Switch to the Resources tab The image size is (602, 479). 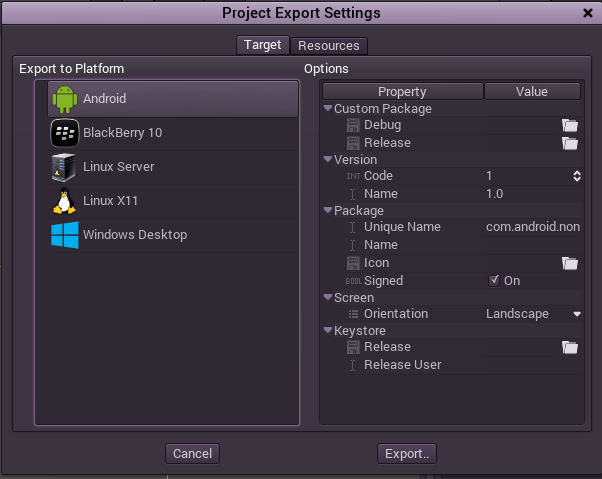[x=329, y=45]
